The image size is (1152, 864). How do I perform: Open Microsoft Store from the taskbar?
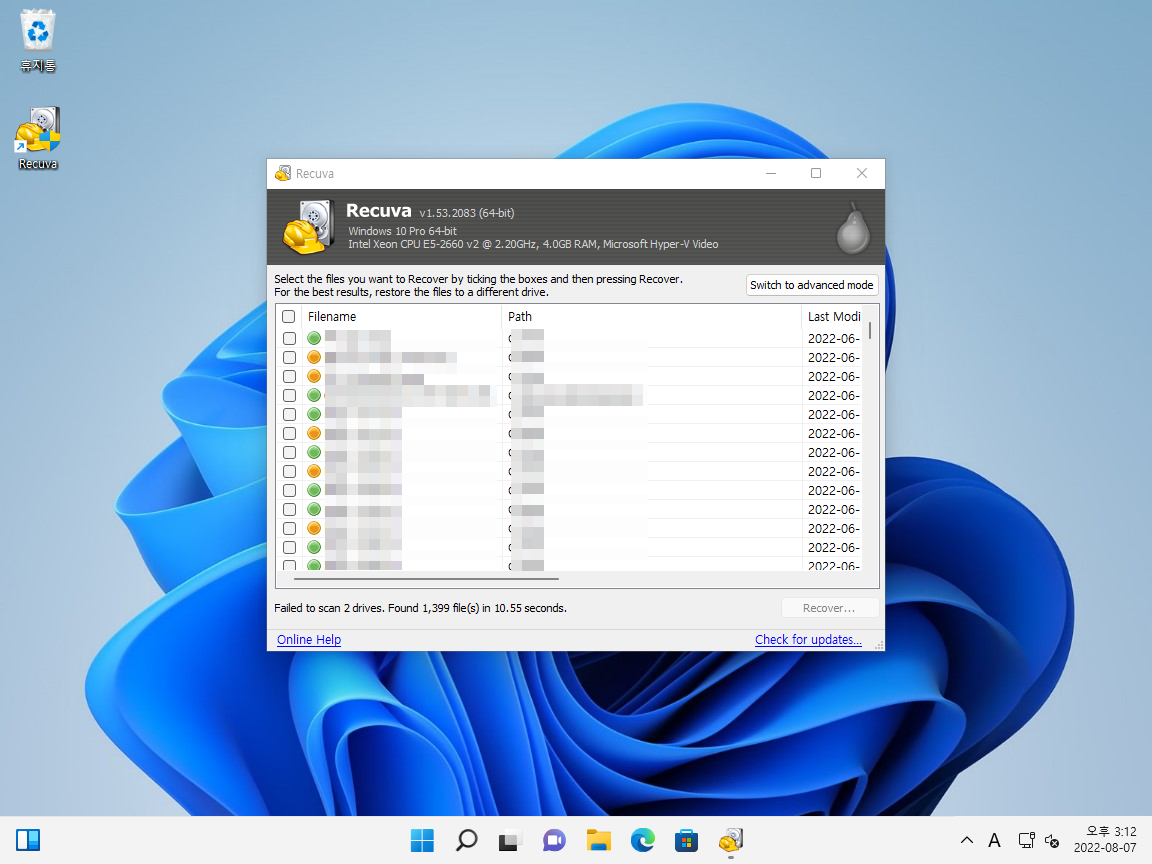pos(686,840)
